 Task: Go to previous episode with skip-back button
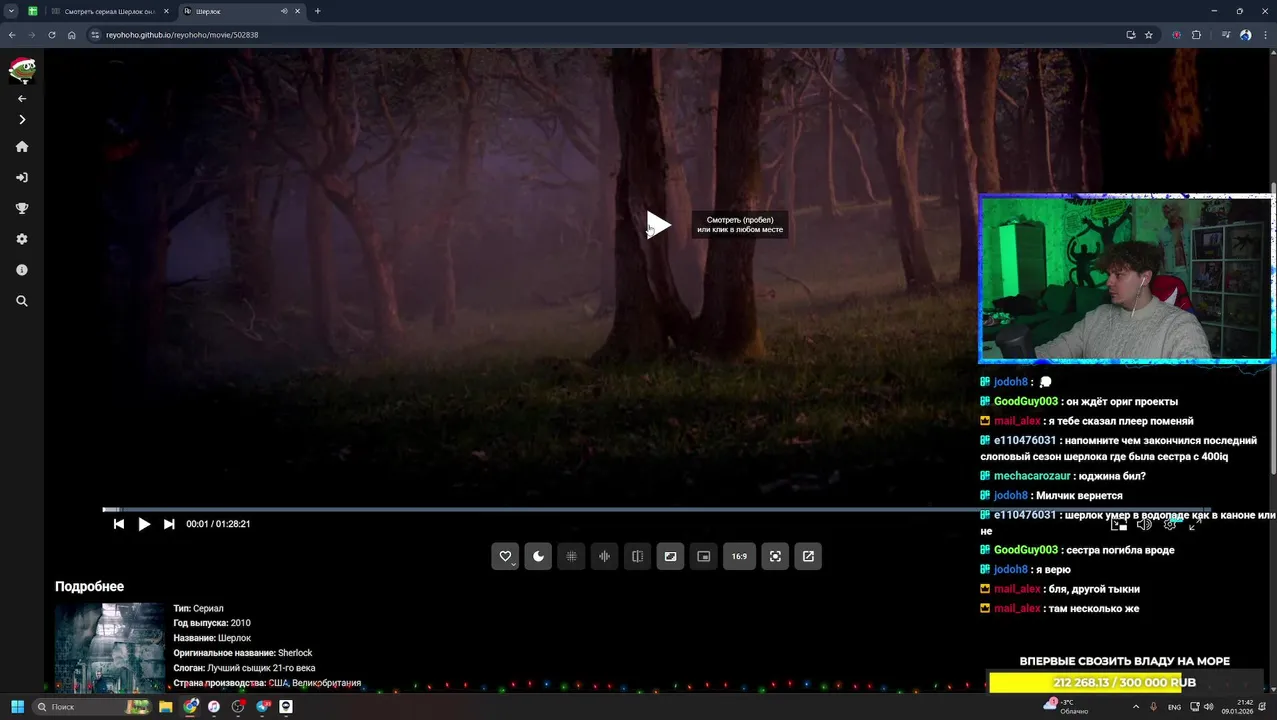[119, 524]
